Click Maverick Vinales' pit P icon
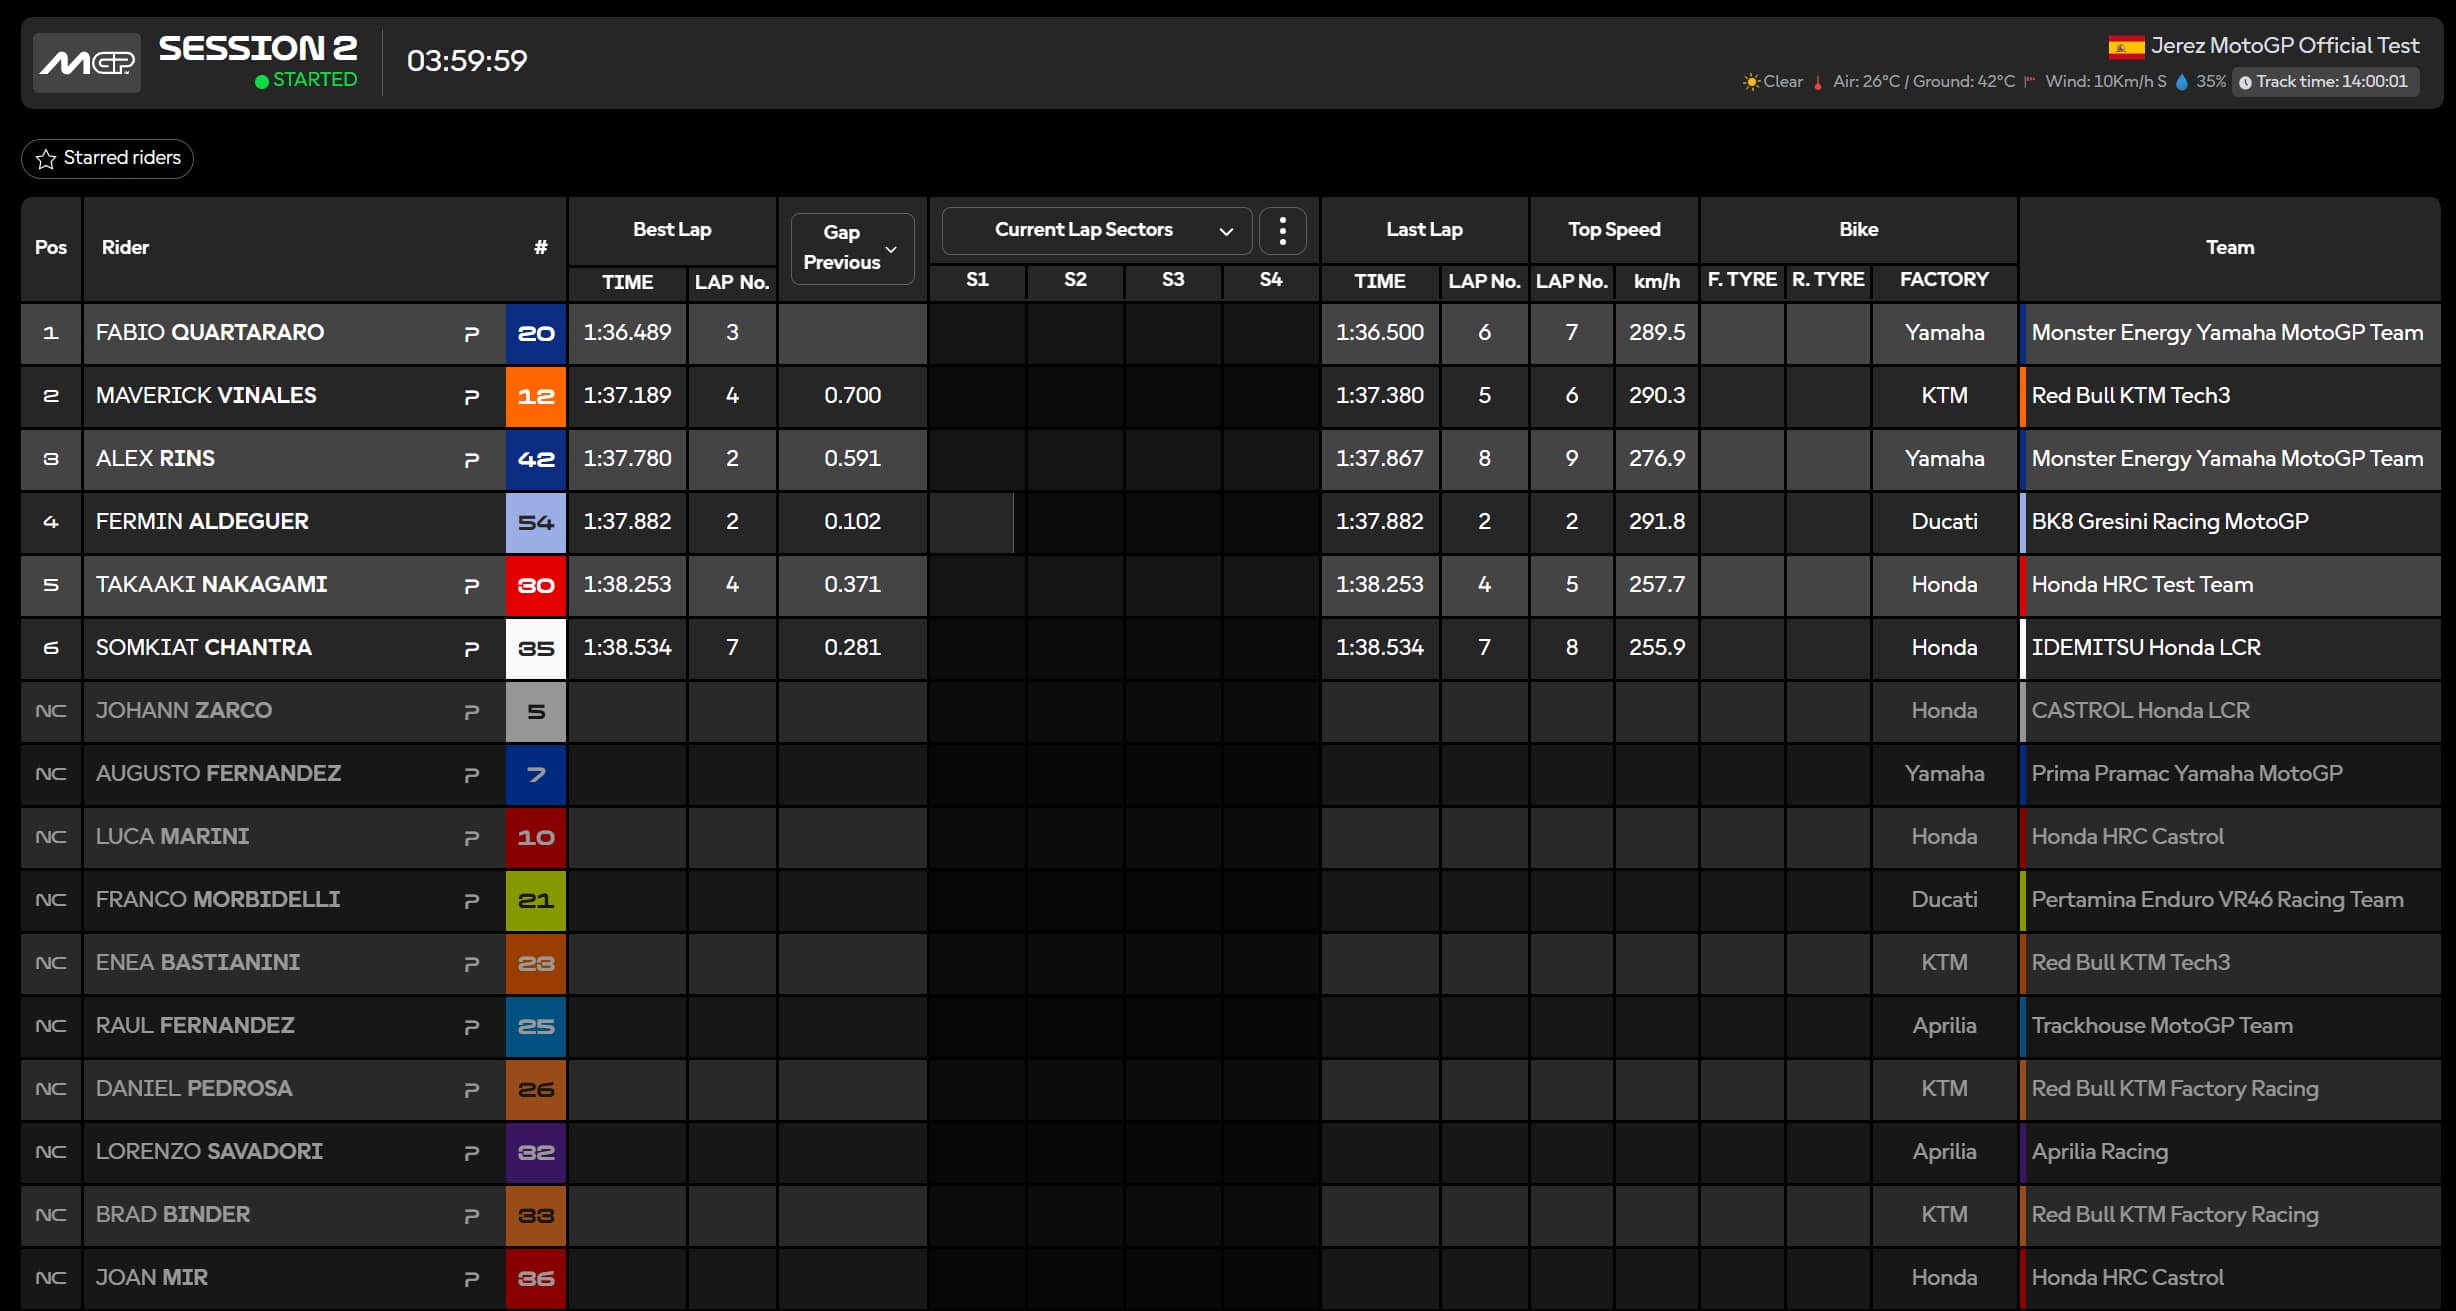Screen dimensions: 2456x1311 pos(472,397)
